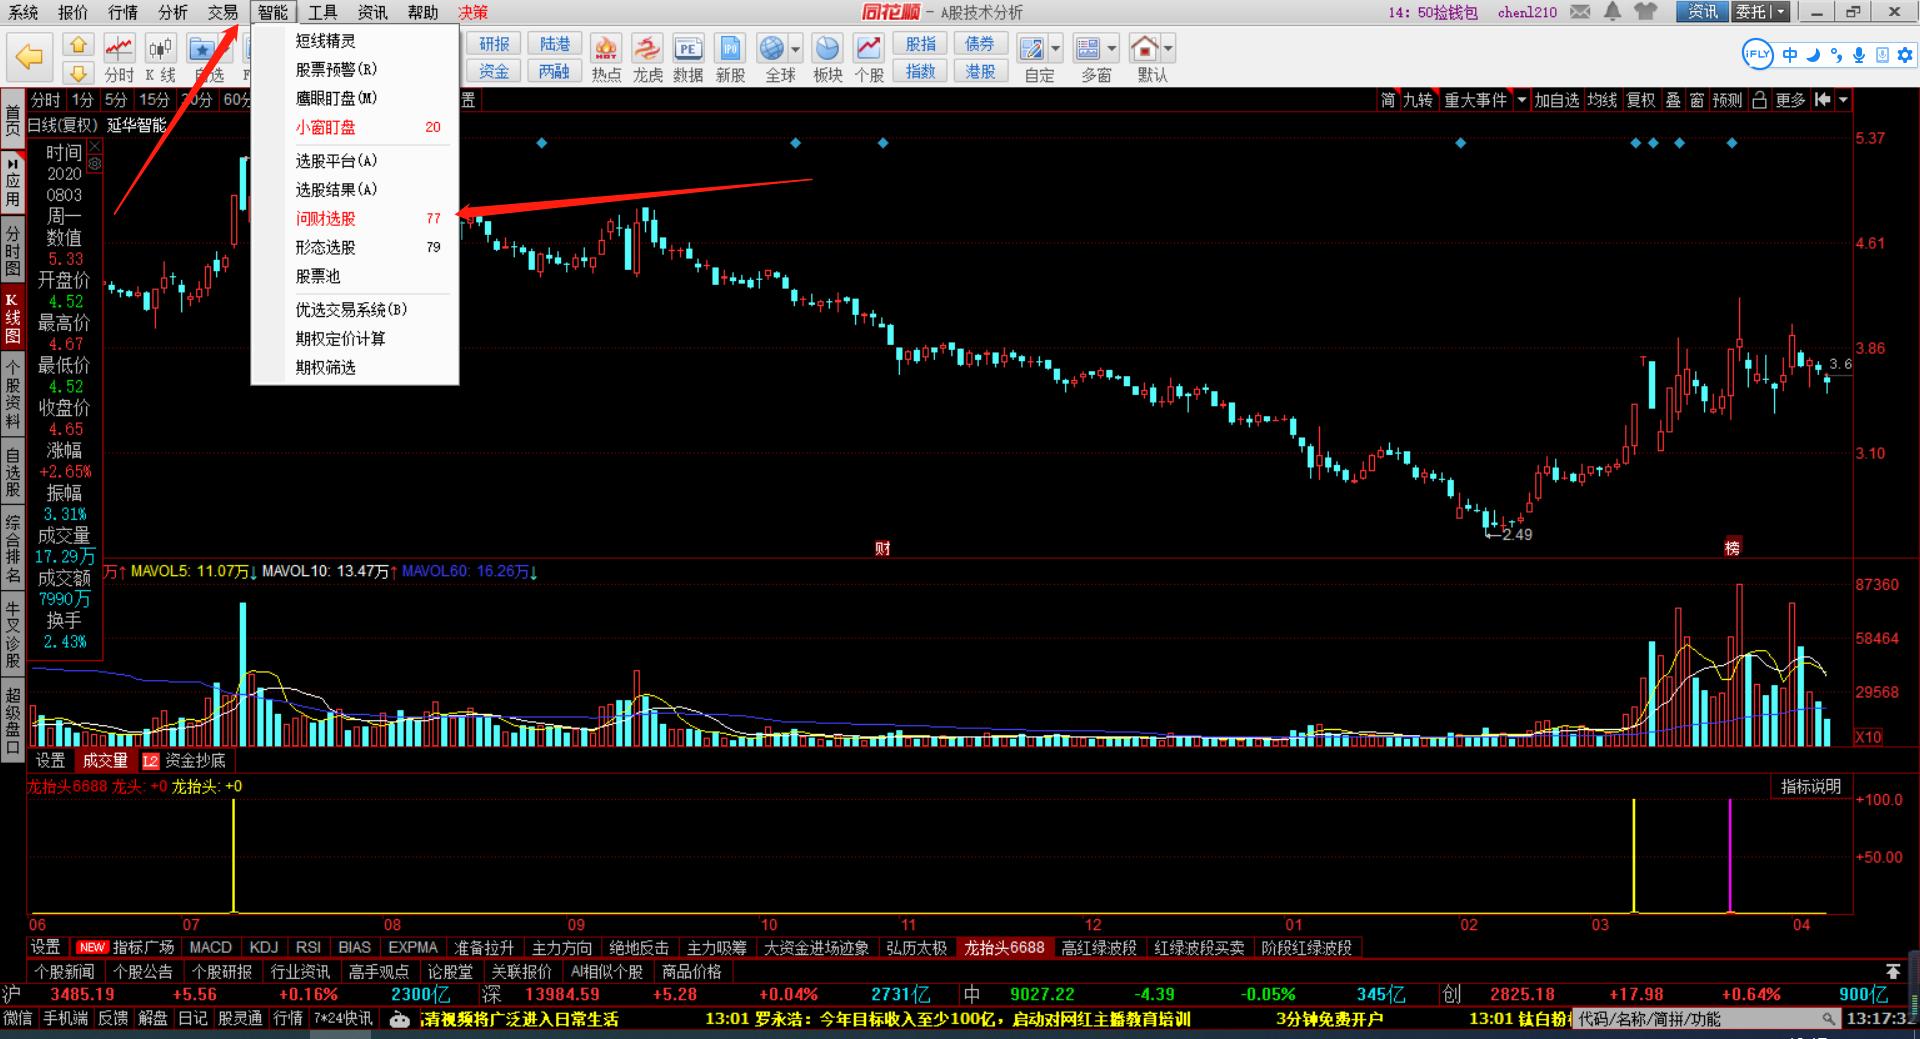The height and width of the screenshot is (1039, 1920).
Task: Click the 指标说明 button
Action: 1810,786
